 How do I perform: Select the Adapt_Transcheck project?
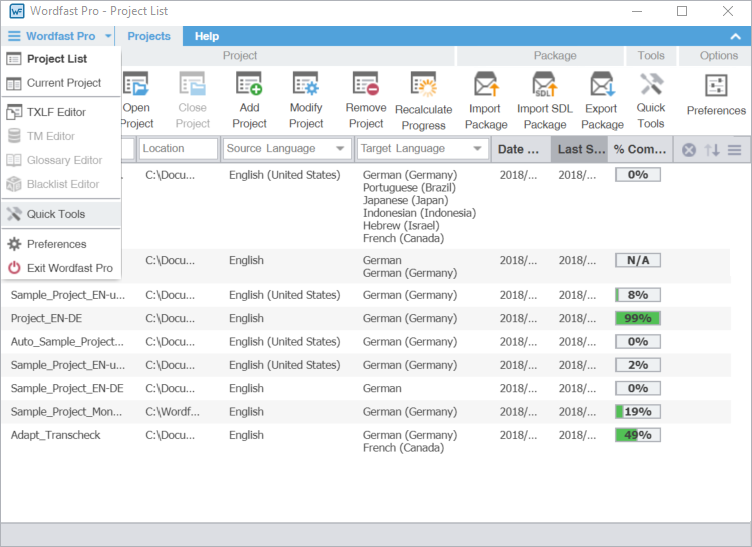tap(56, 435)
